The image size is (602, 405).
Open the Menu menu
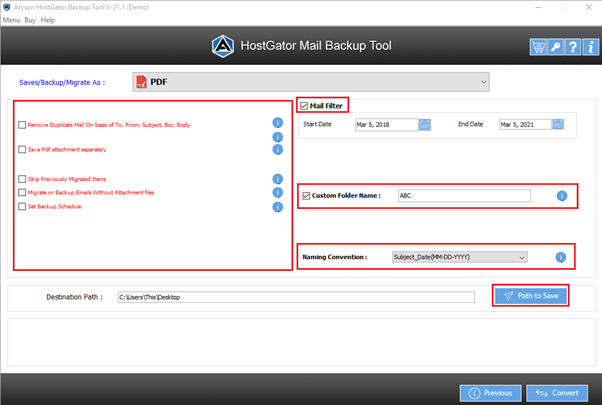tap(11, 20)
